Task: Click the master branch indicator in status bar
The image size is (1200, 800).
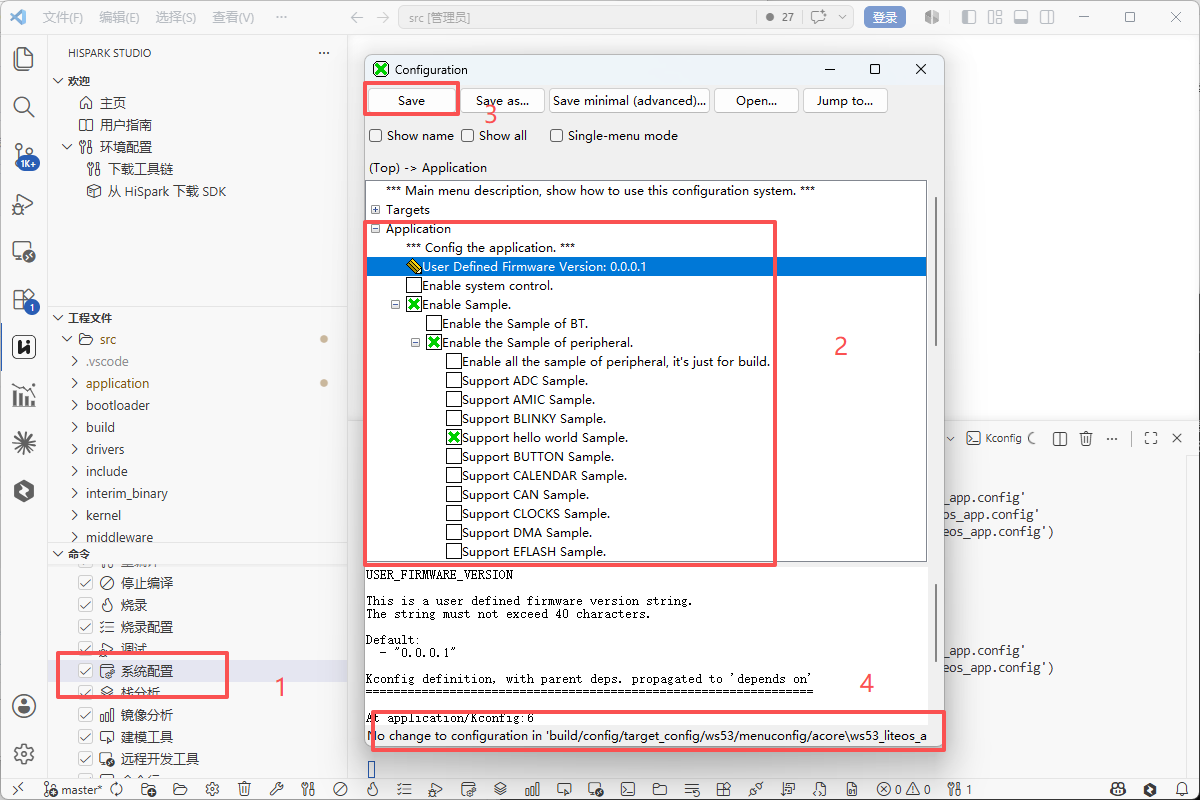Action: point(72,789)
